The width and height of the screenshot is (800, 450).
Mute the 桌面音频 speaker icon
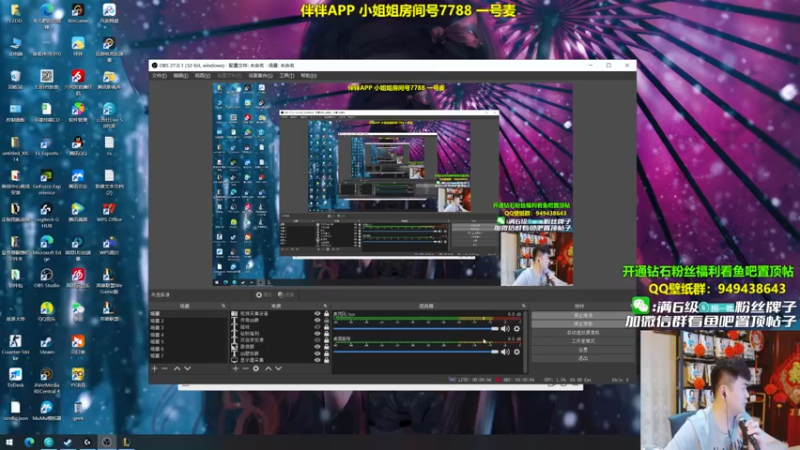(x=505, y=352)
